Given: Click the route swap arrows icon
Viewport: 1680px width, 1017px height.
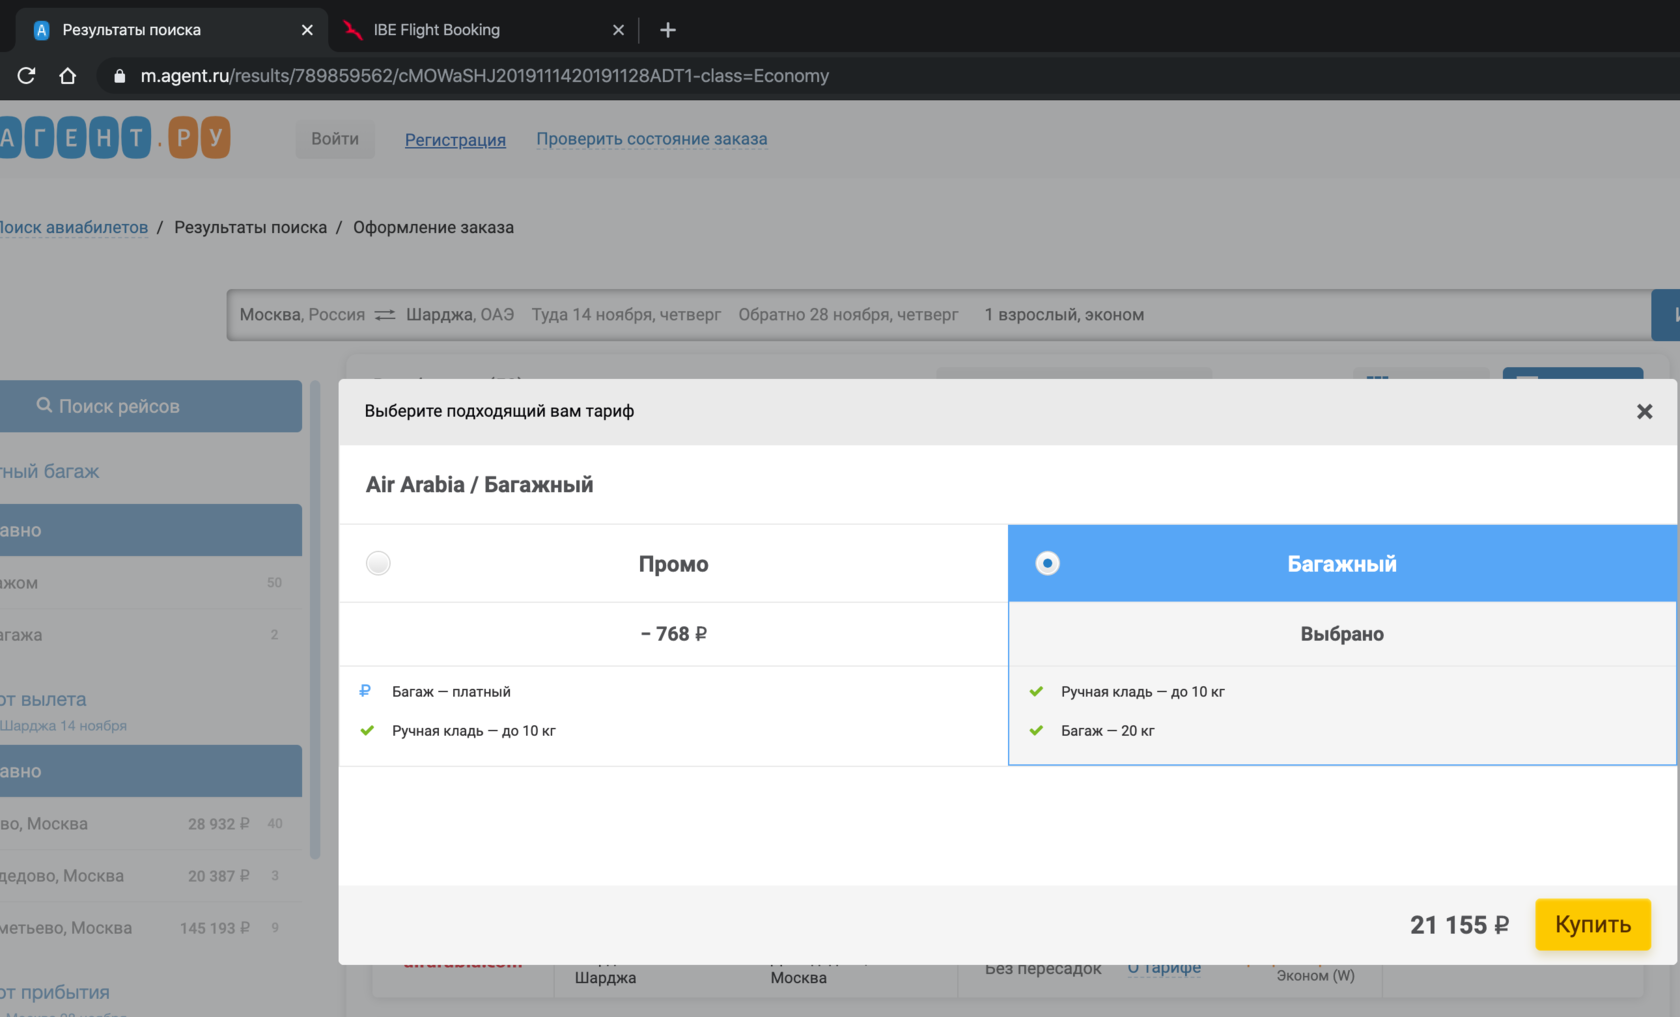Looking at the screenshot, I should [x=385, y=315].
